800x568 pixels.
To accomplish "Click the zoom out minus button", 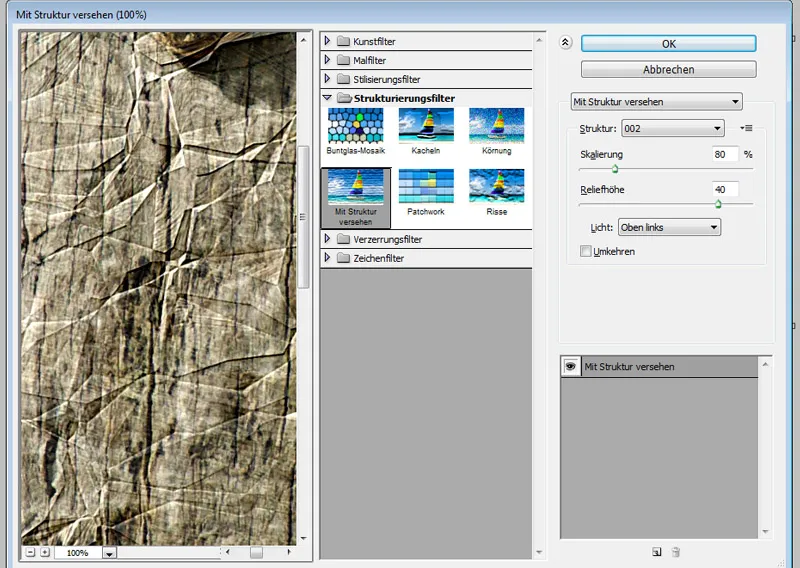I will tap(30, 552).
